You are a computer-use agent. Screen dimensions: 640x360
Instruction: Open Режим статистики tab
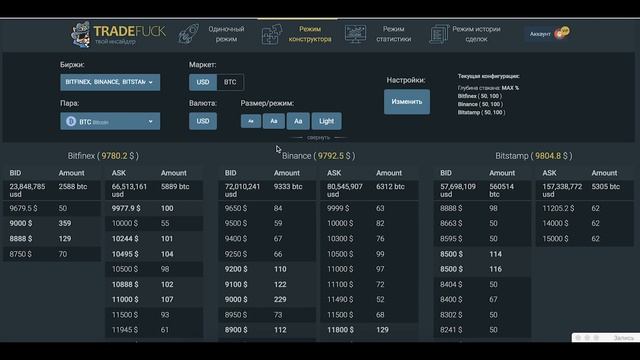point(393,34)
